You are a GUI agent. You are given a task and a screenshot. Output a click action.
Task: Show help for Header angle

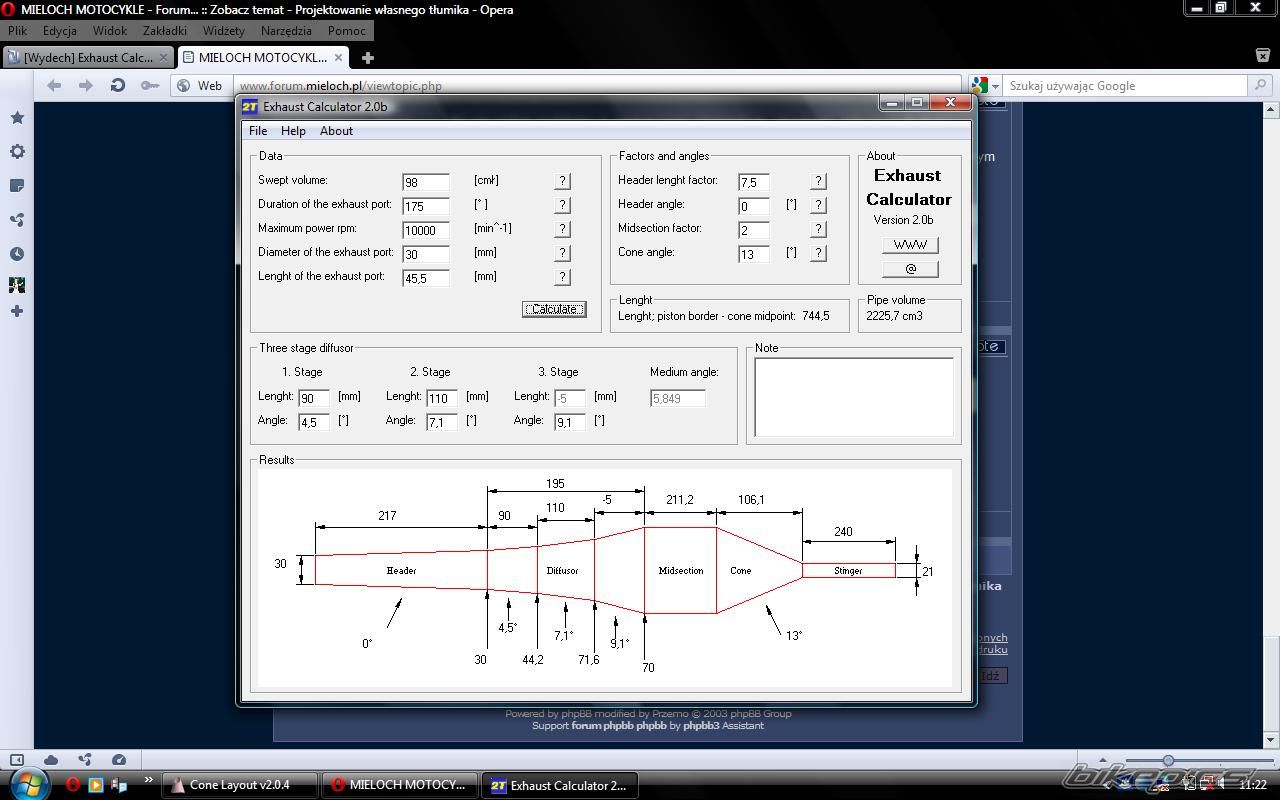818,205
